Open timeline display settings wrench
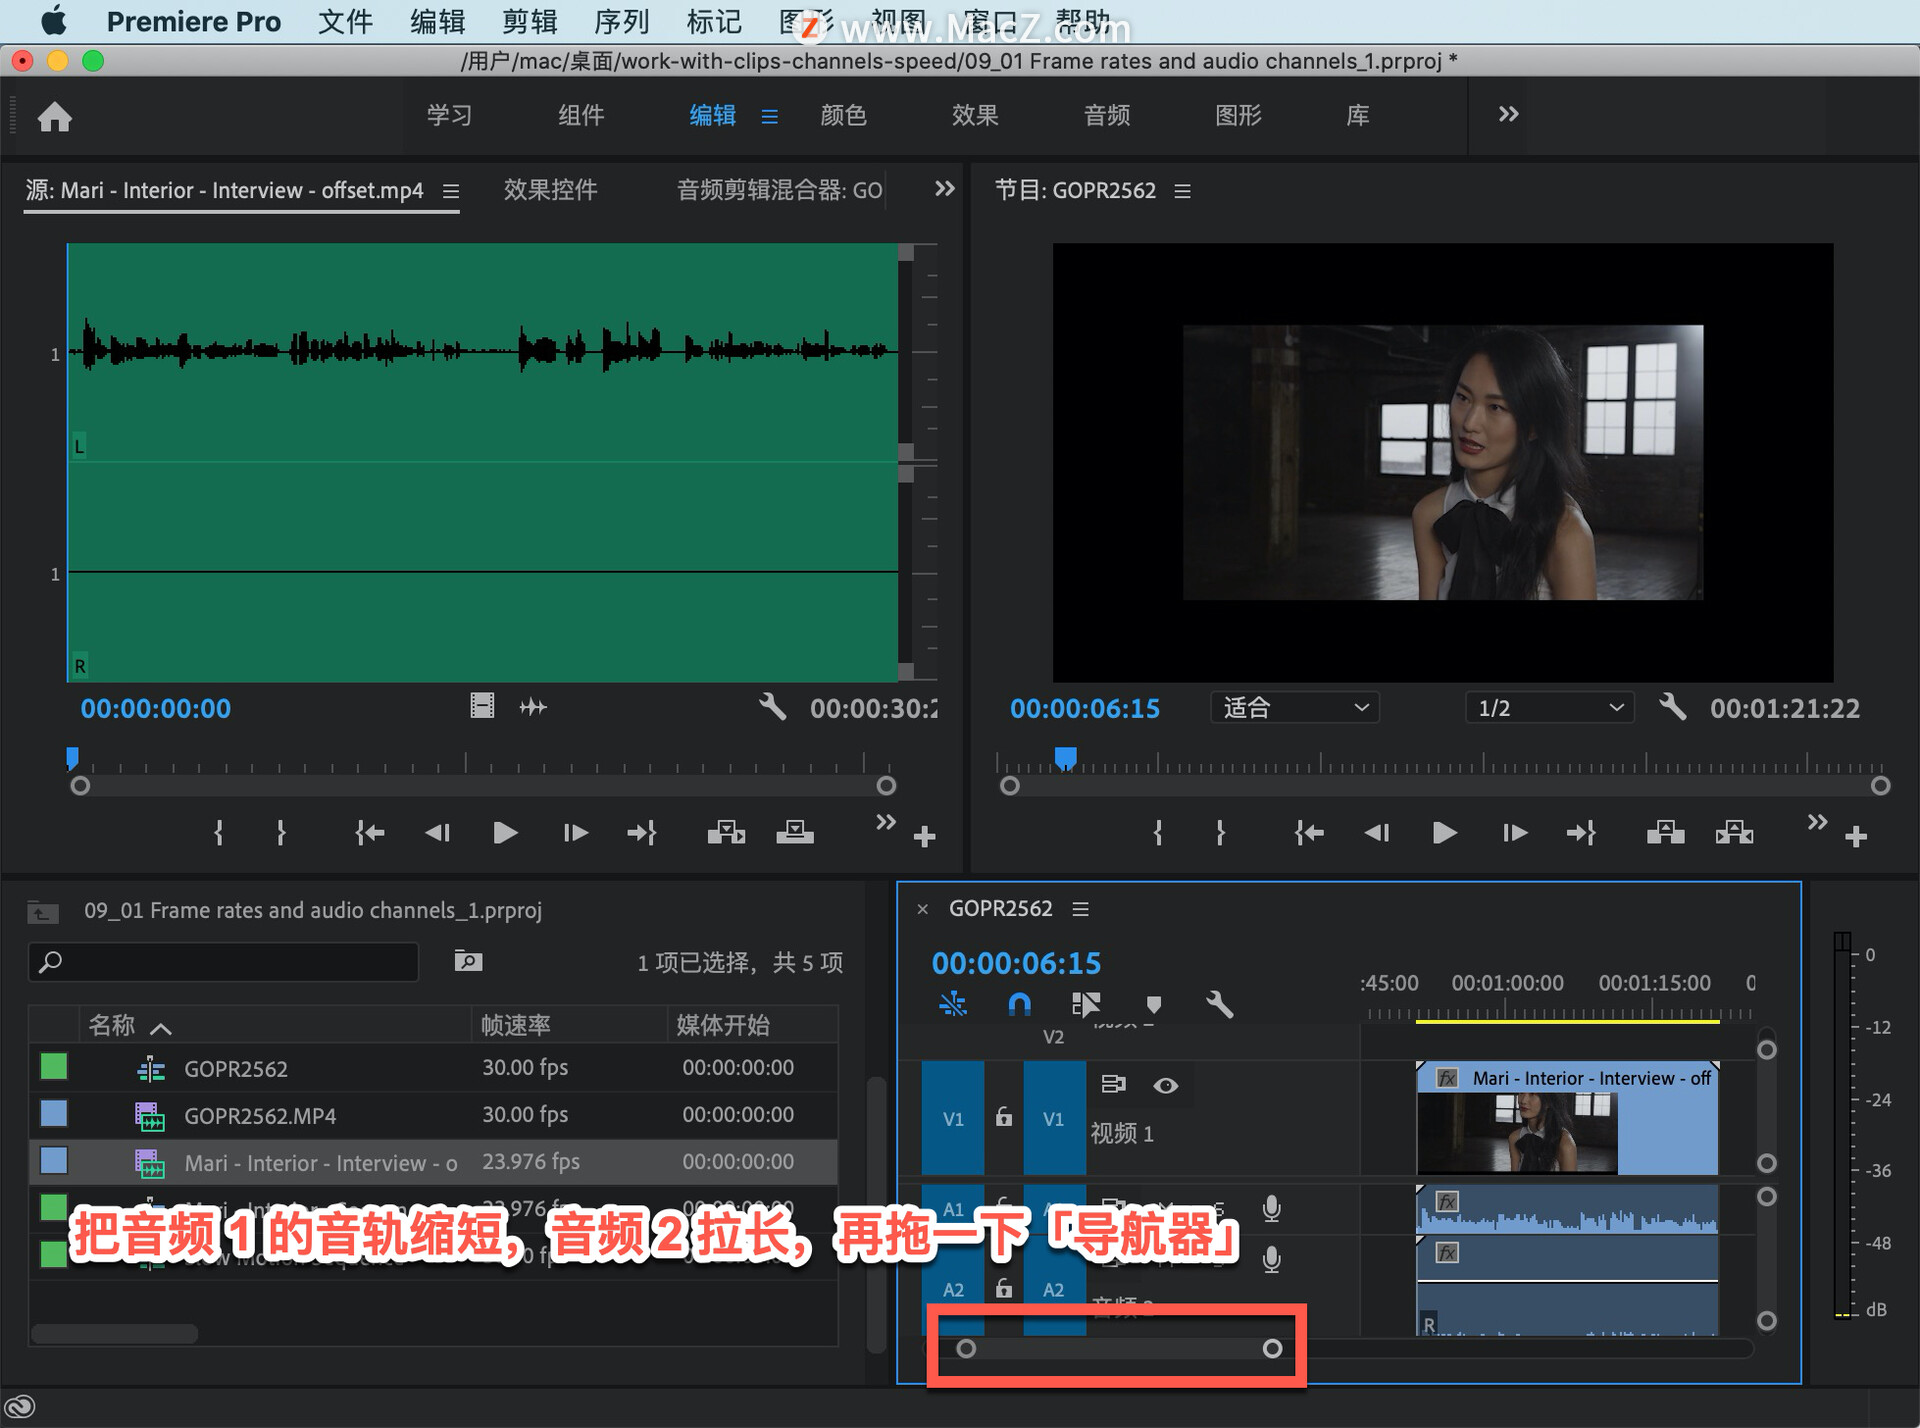 coord(1219,1004)
